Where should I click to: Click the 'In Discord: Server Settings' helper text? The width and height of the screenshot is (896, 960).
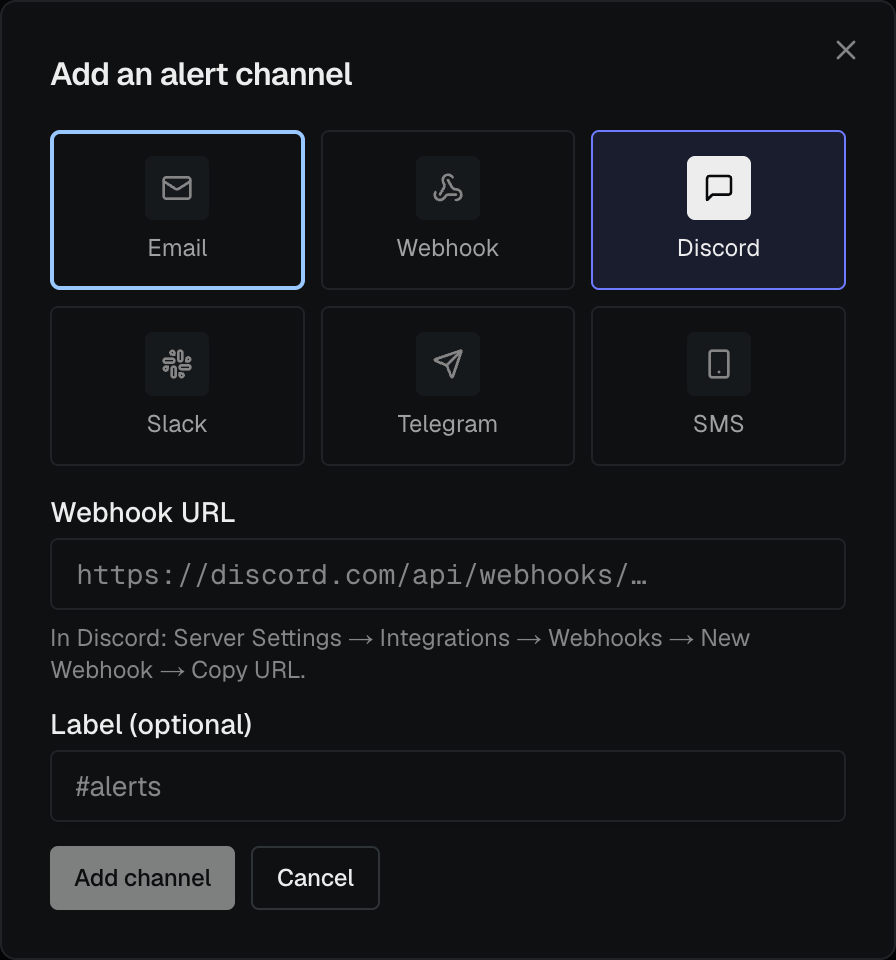401,654
